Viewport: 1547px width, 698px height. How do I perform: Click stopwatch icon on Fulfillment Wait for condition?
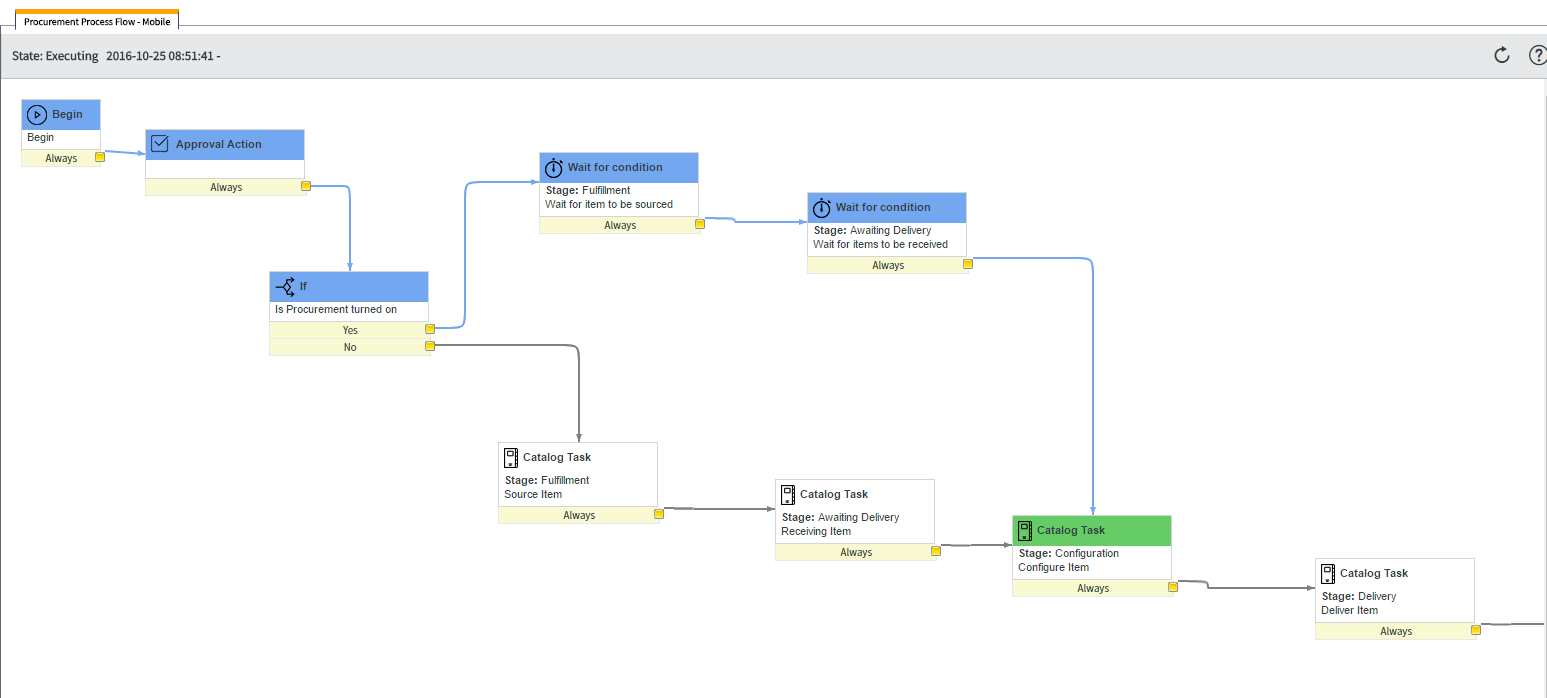click(x=553, y=167)
